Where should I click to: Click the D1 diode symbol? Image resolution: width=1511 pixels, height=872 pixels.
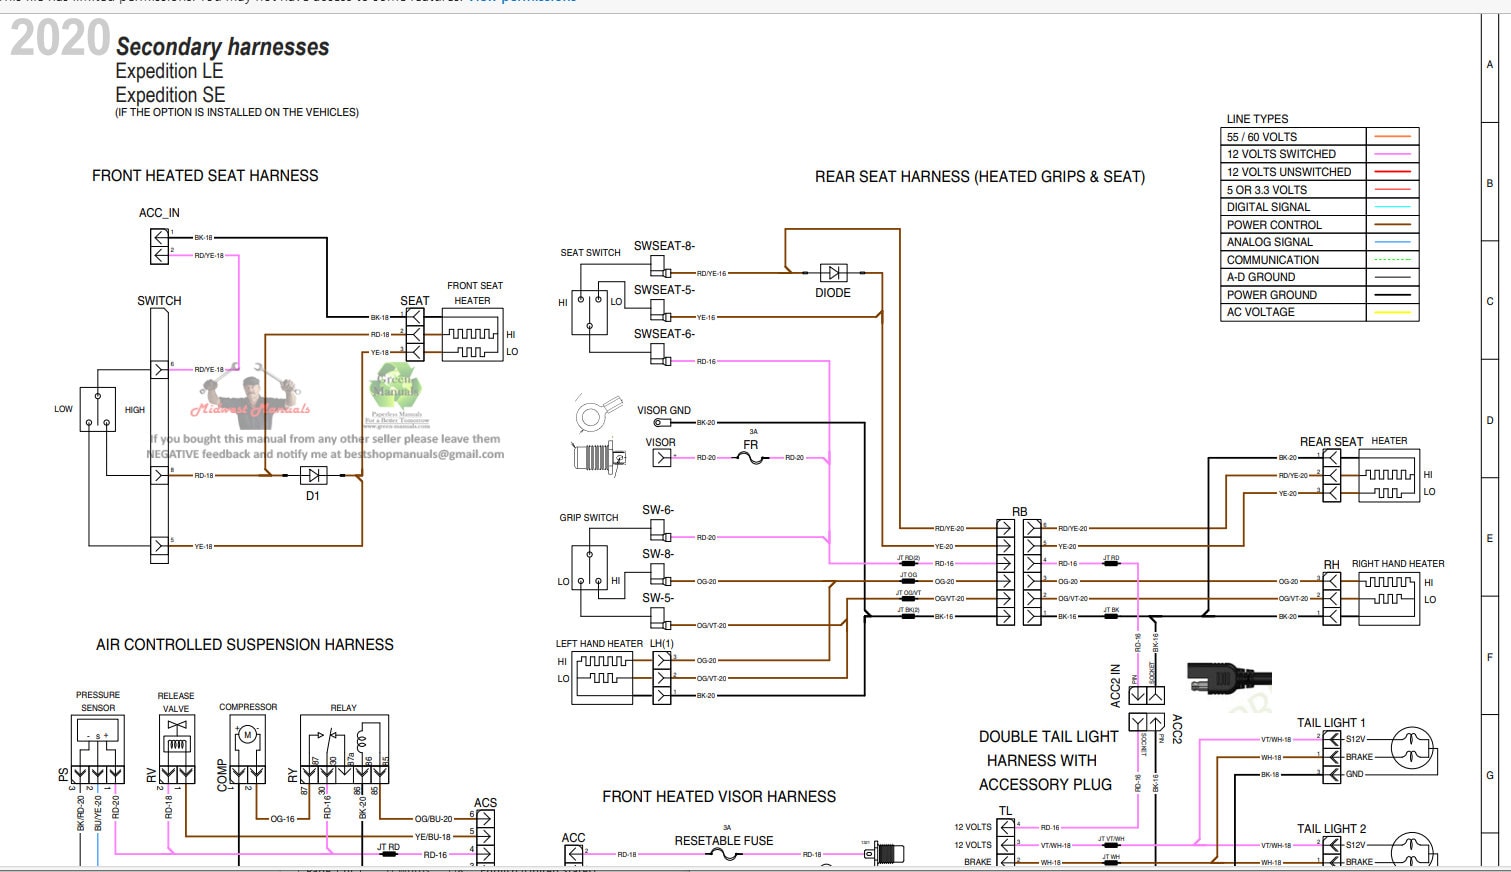tap(314, 476)
